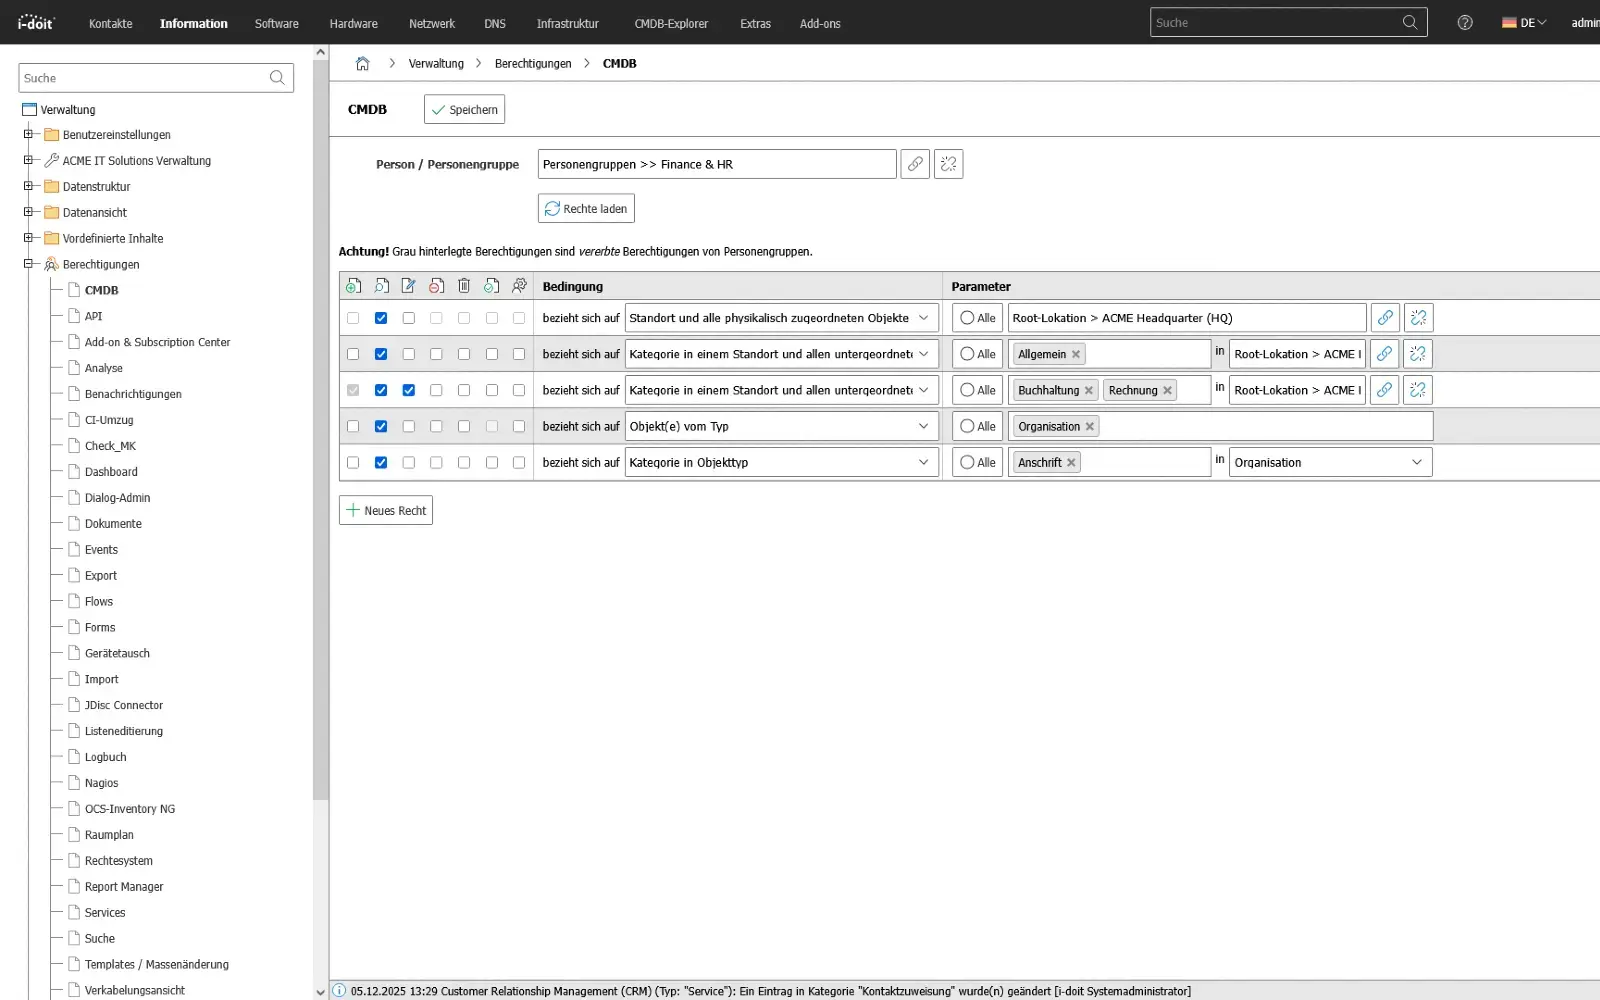Detach the Finance & HR group with broken-link icon
This screenshot has height=1000, width=1600.
click(x=948, y=164)
